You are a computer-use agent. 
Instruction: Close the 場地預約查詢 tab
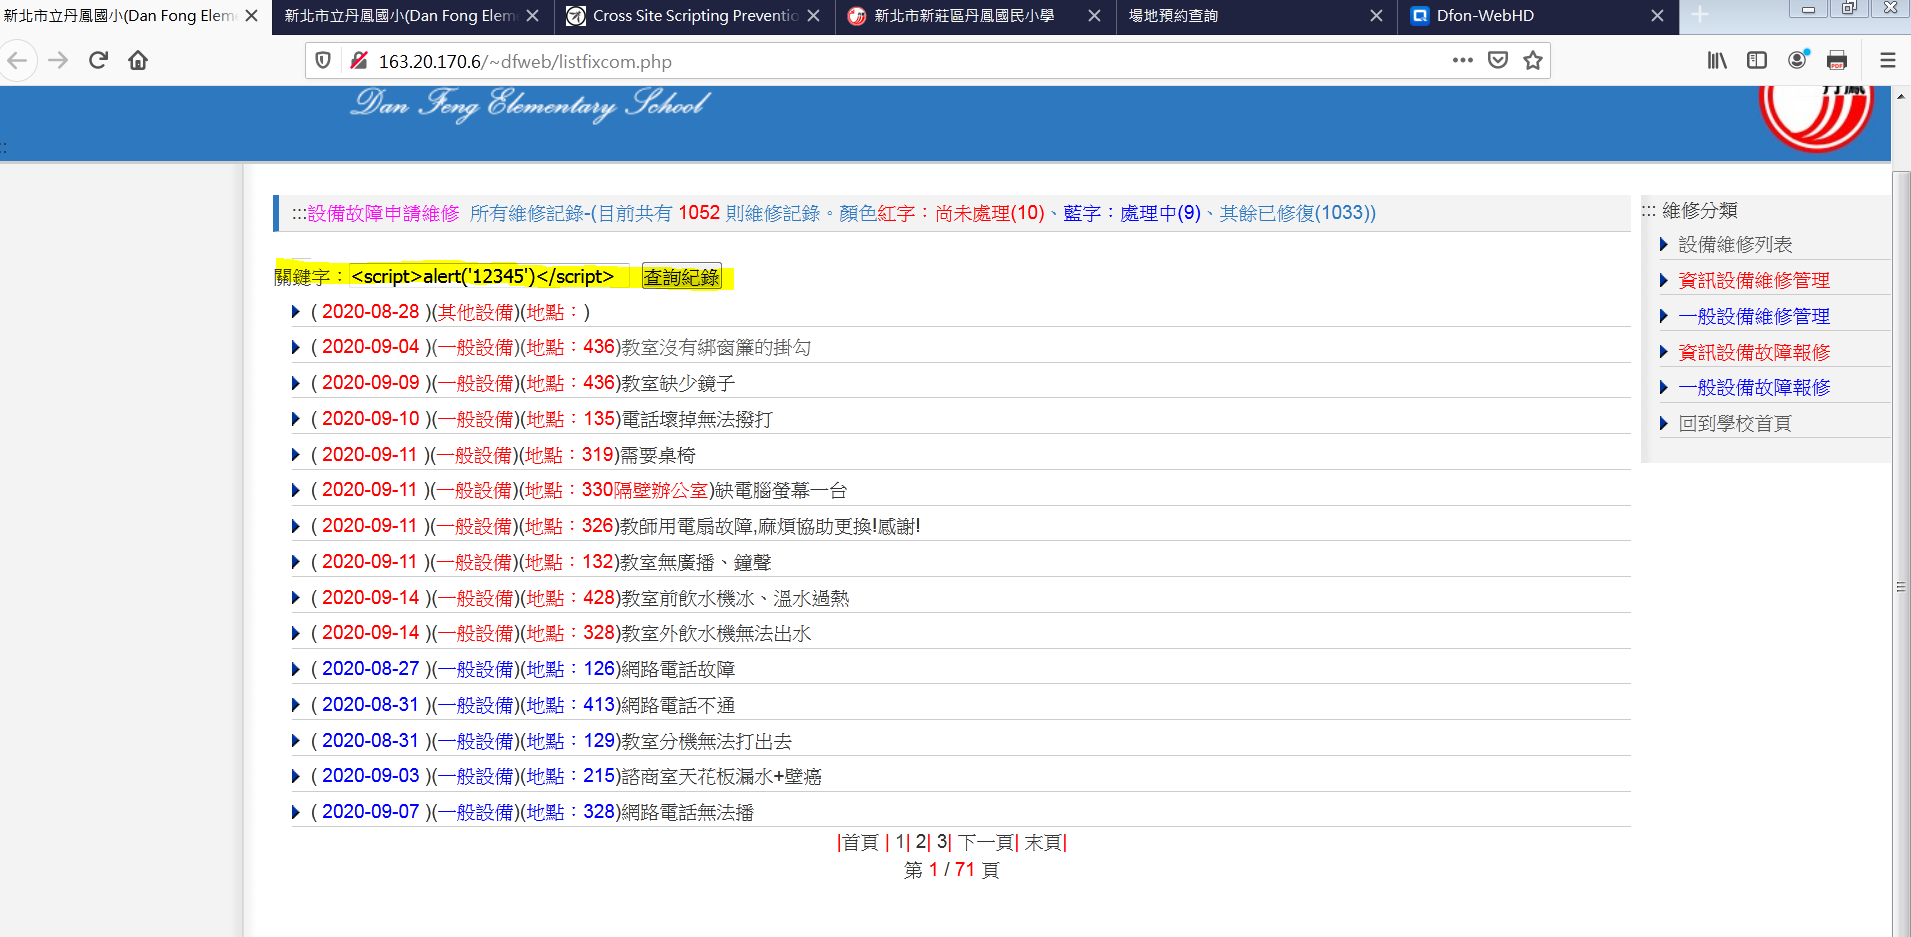click(x=1376, y=16)
